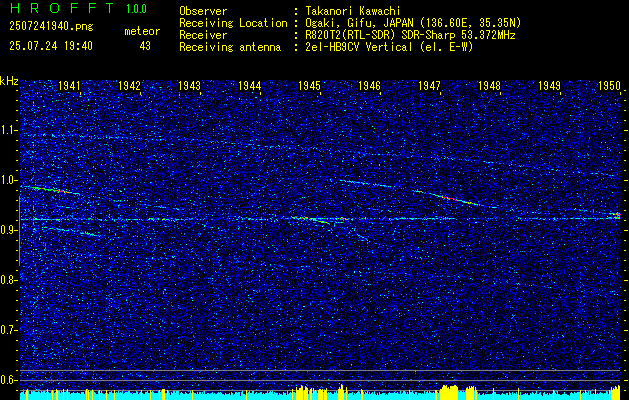Click time marker 1949
The width and height of the screenshot is (629, 400).
pyautogui.click(x=549, y=86)
